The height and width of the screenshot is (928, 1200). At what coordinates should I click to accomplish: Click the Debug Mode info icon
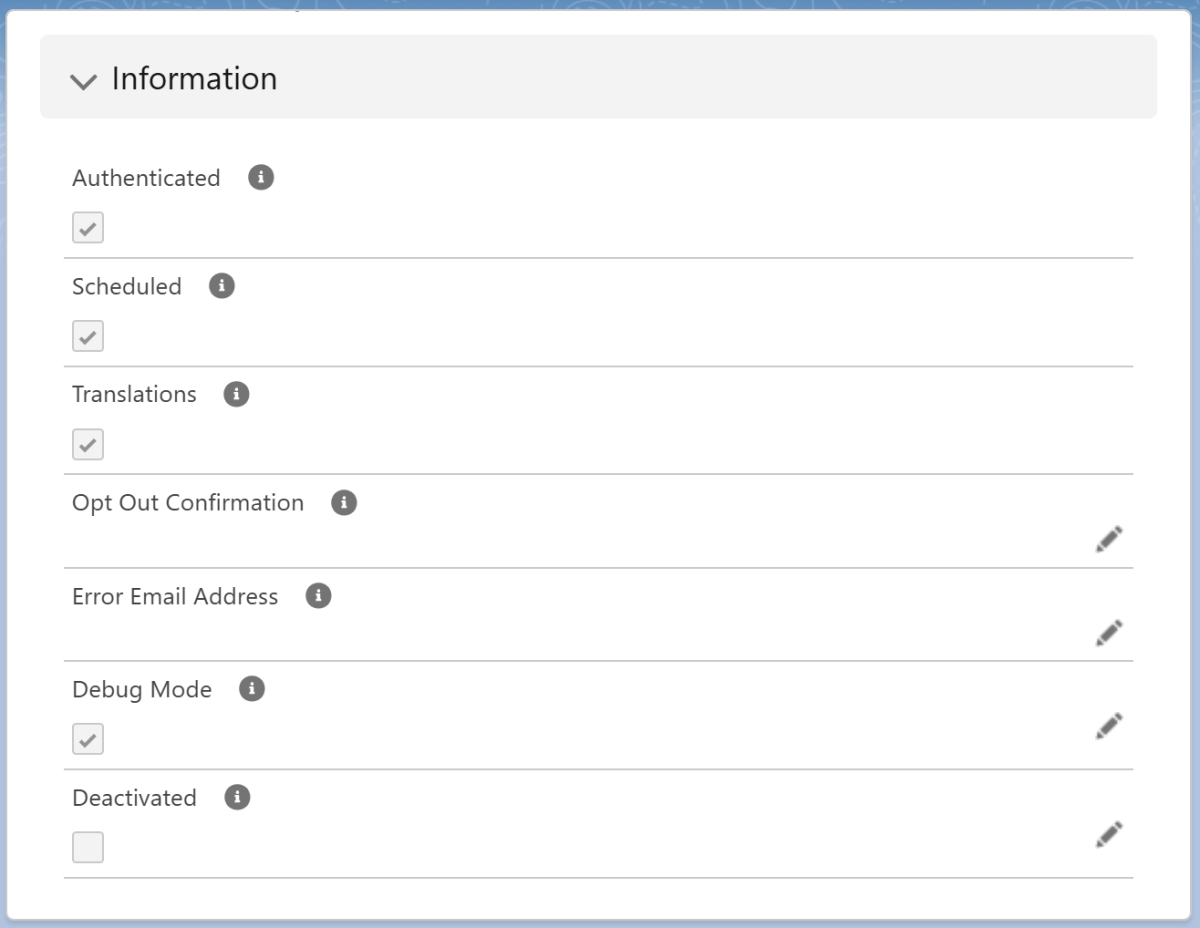(252, 689)
